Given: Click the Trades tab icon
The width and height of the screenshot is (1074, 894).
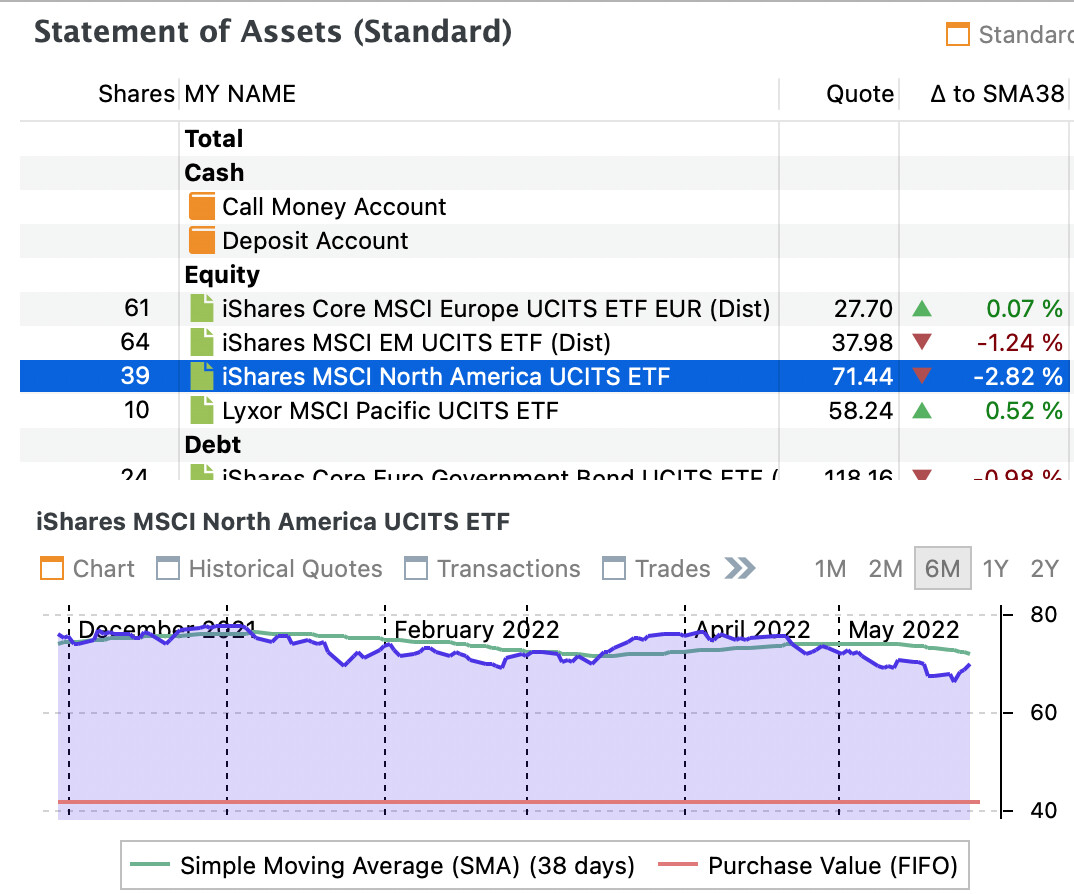Looking at the screenshot, I should pyautogui.click(x=614, y=569).
